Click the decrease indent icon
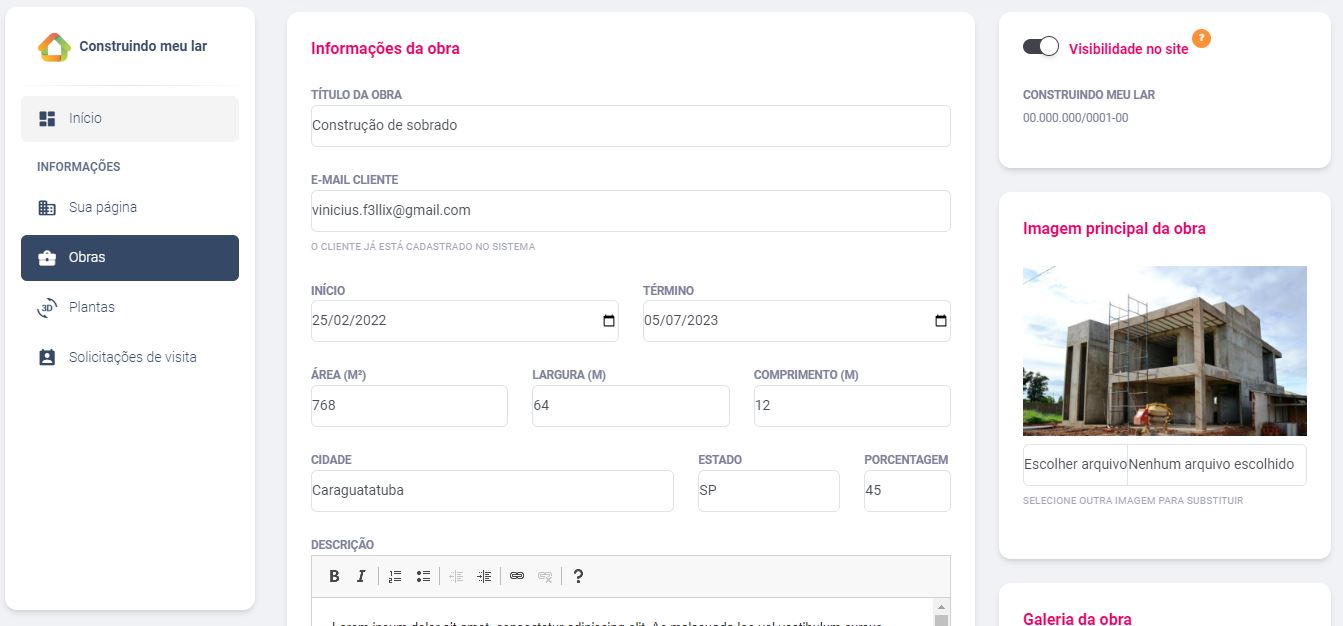This screenshot has width=1343, height=626. pos(456,576)
